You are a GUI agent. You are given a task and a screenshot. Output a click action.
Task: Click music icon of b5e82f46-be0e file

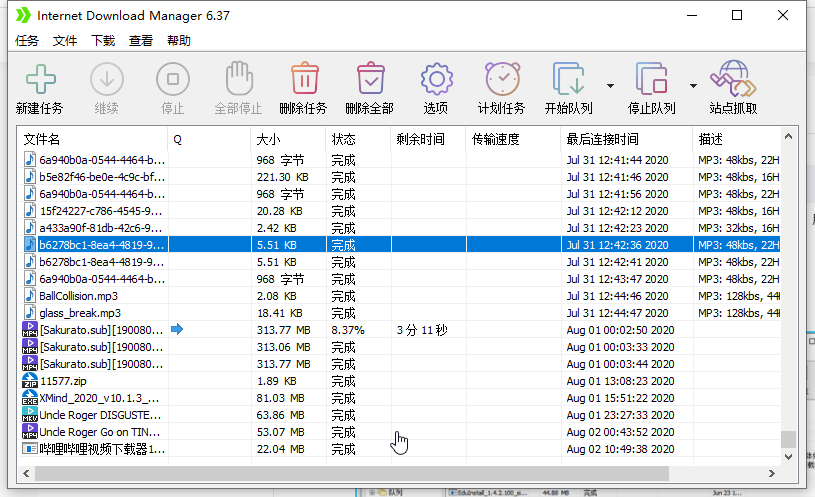[x=30, y=177]
